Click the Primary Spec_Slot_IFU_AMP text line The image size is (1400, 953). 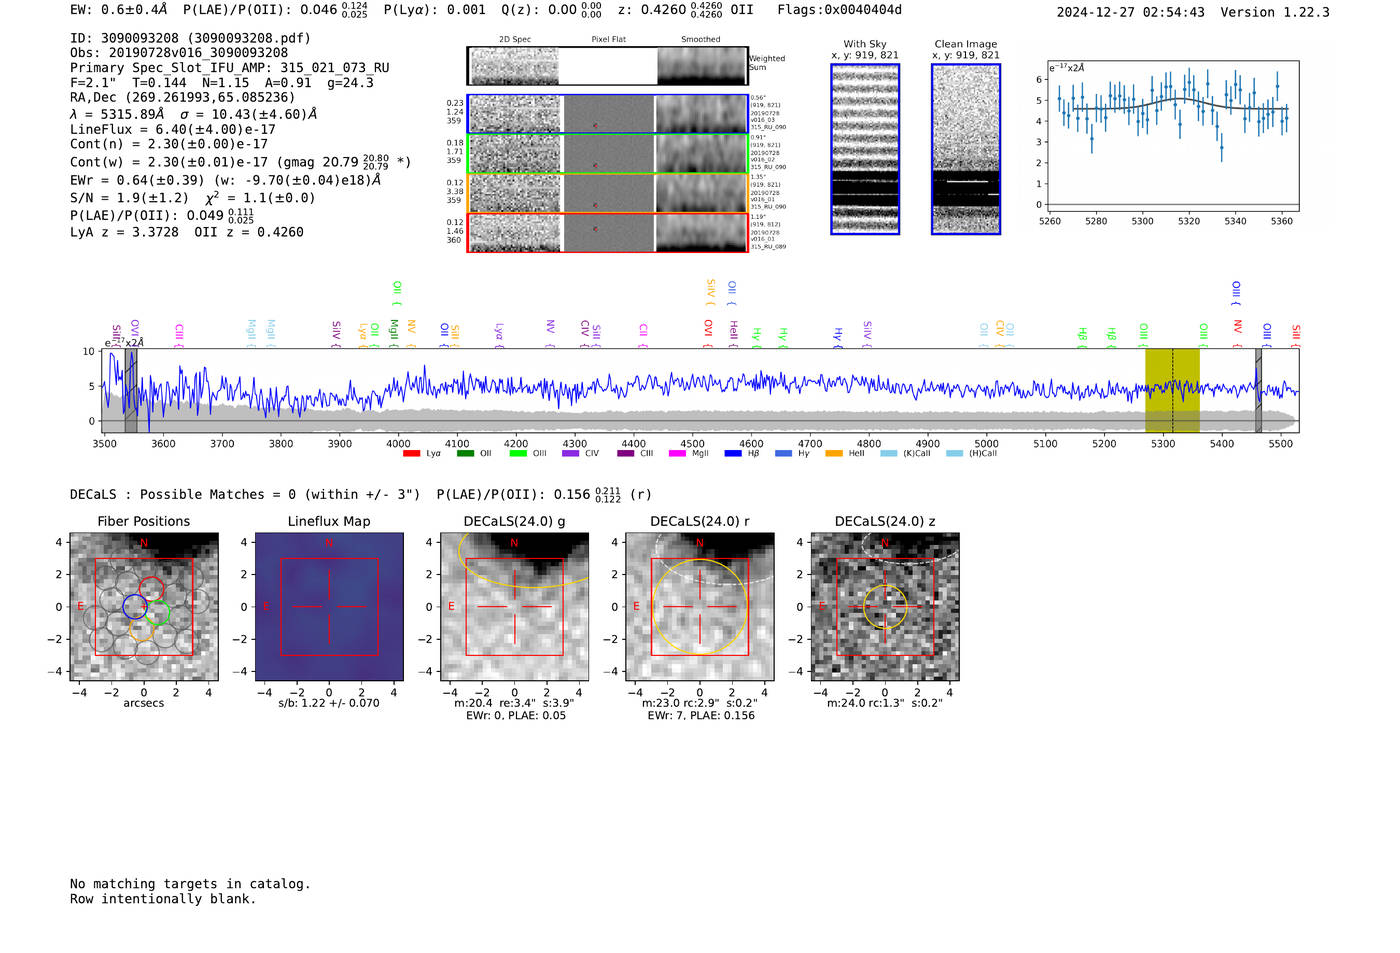click(x=230, y=68)
